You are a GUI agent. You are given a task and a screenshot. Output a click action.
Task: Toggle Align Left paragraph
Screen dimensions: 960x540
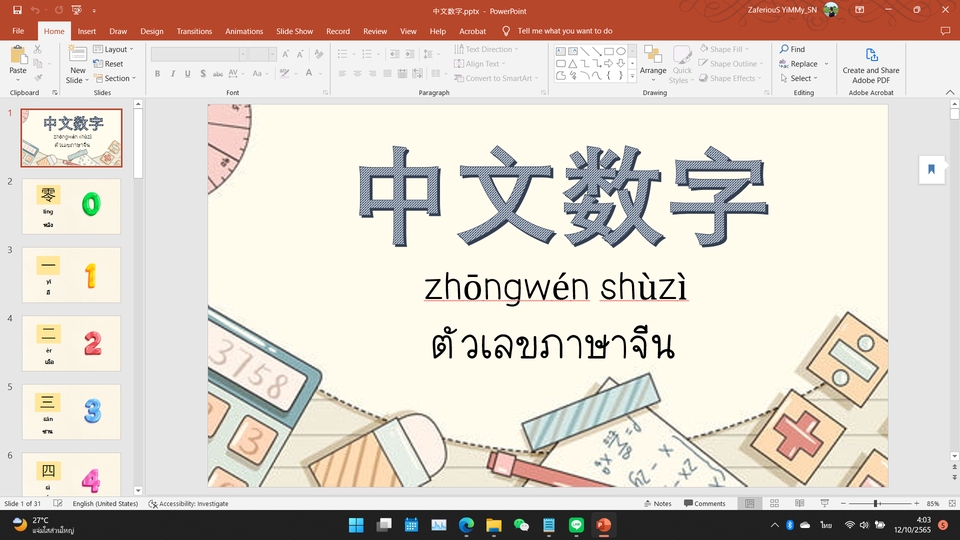(342, 73)
